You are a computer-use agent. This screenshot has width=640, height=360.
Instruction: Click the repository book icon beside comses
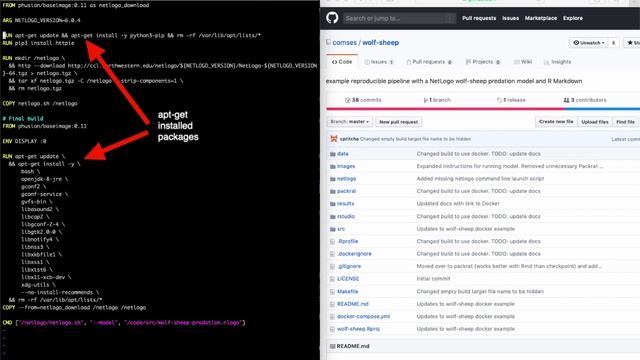tap(328, 42)
